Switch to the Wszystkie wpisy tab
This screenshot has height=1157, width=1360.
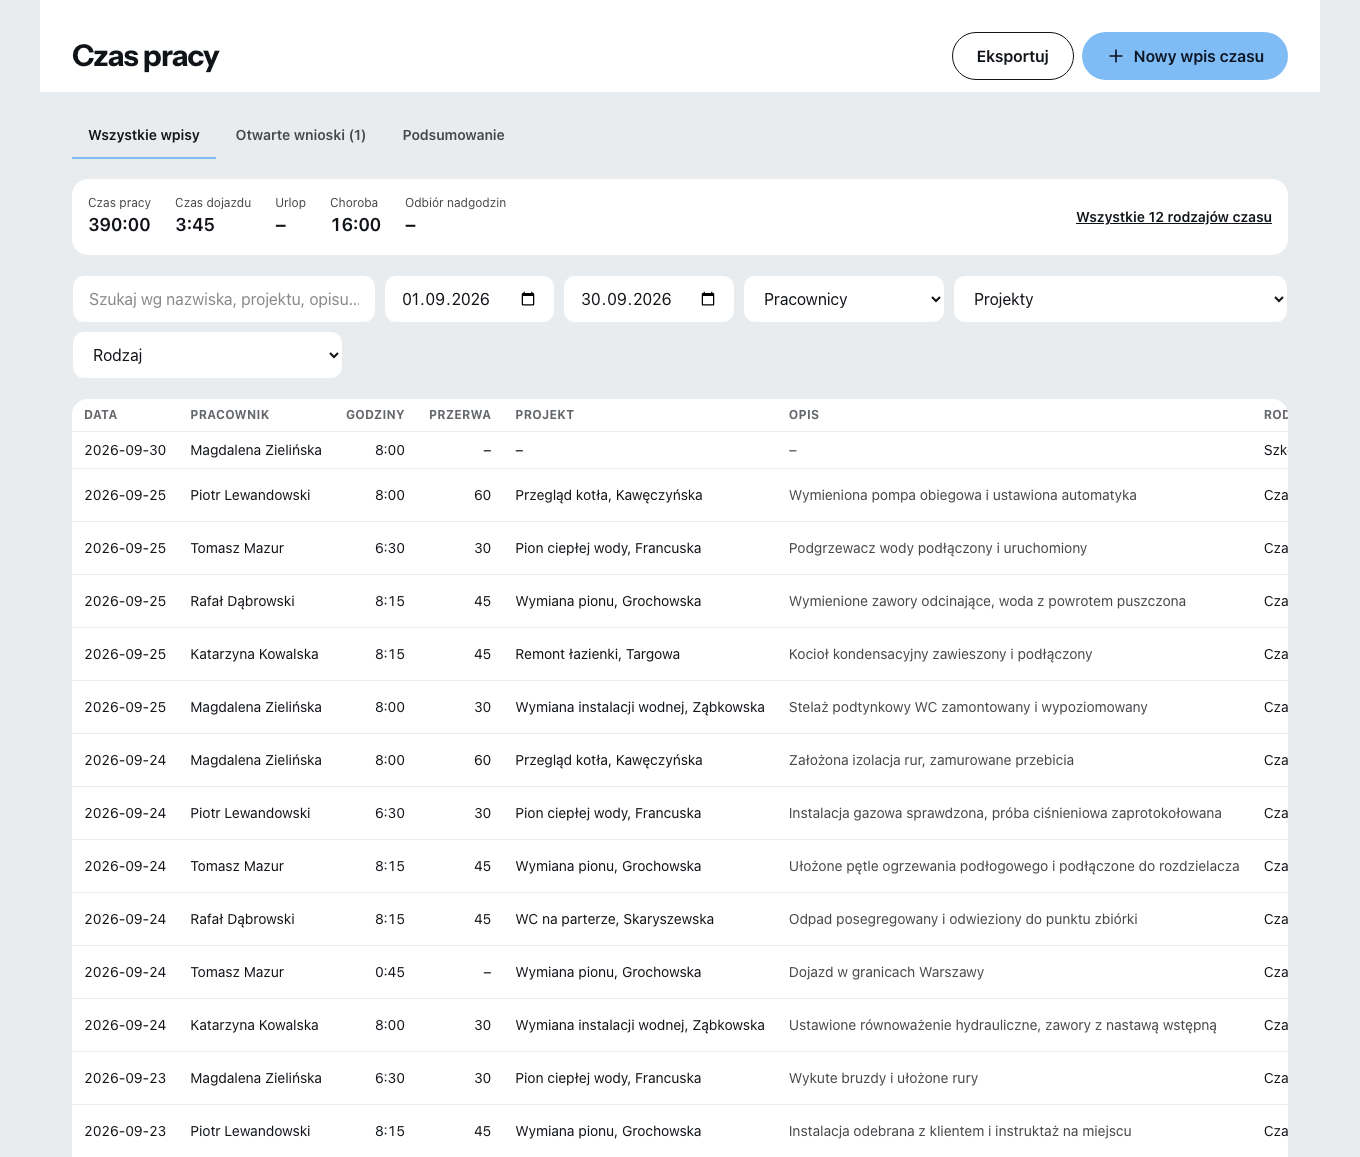coord(144,135)
